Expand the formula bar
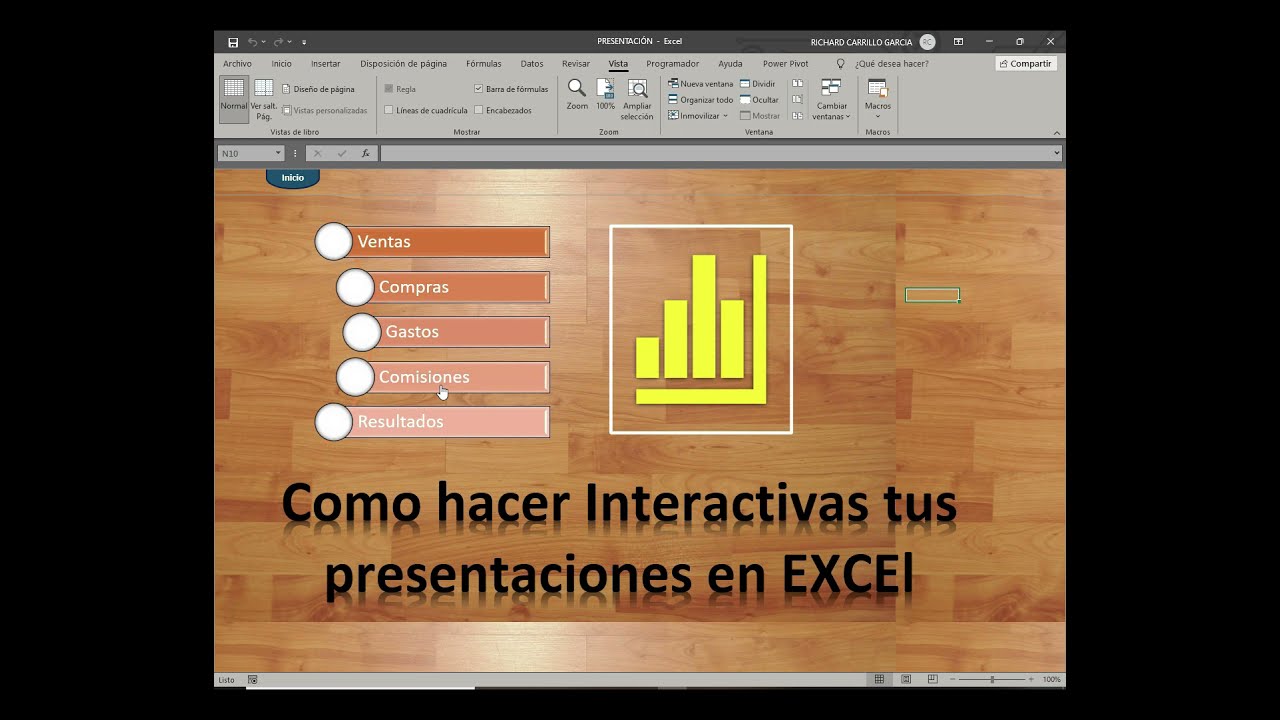Screen dimensions: 1280x720 (1057, 153)
